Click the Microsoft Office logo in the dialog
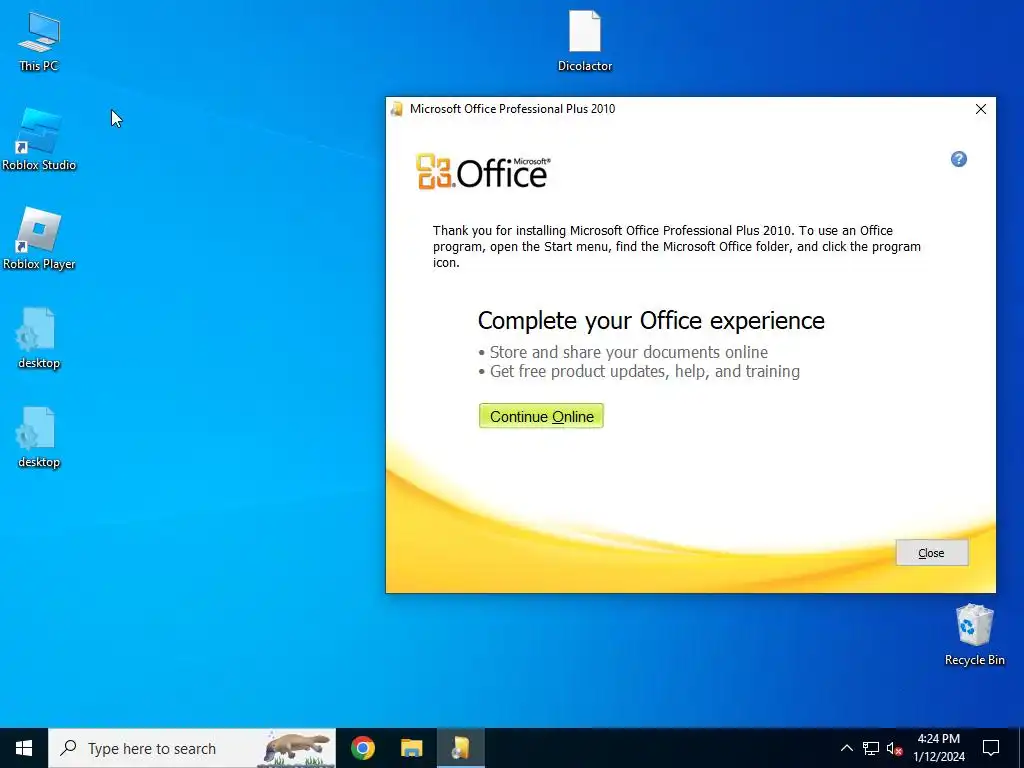This screenshot has height=768, width=1024. pos(483,172)
